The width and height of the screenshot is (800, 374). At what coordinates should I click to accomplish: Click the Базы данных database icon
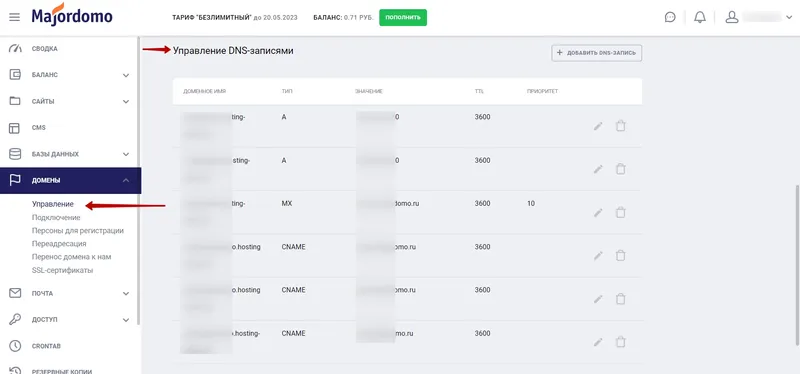[x=15, y=154]
